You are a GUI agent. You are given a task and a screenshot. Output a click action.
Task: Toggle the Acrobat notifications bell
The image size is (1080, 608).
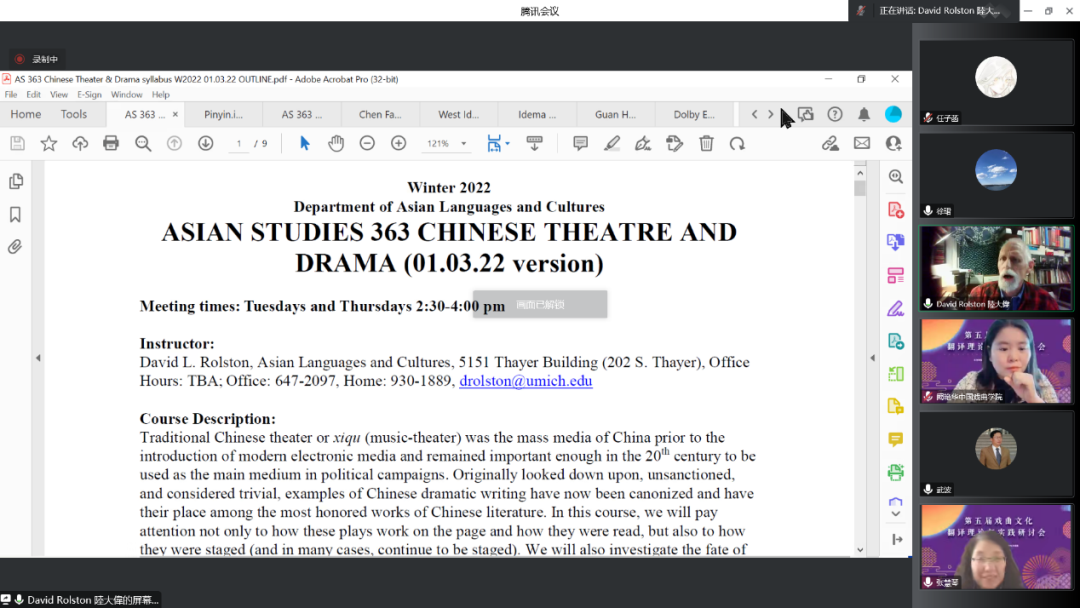pyautogui.click(x=864, y=114)
